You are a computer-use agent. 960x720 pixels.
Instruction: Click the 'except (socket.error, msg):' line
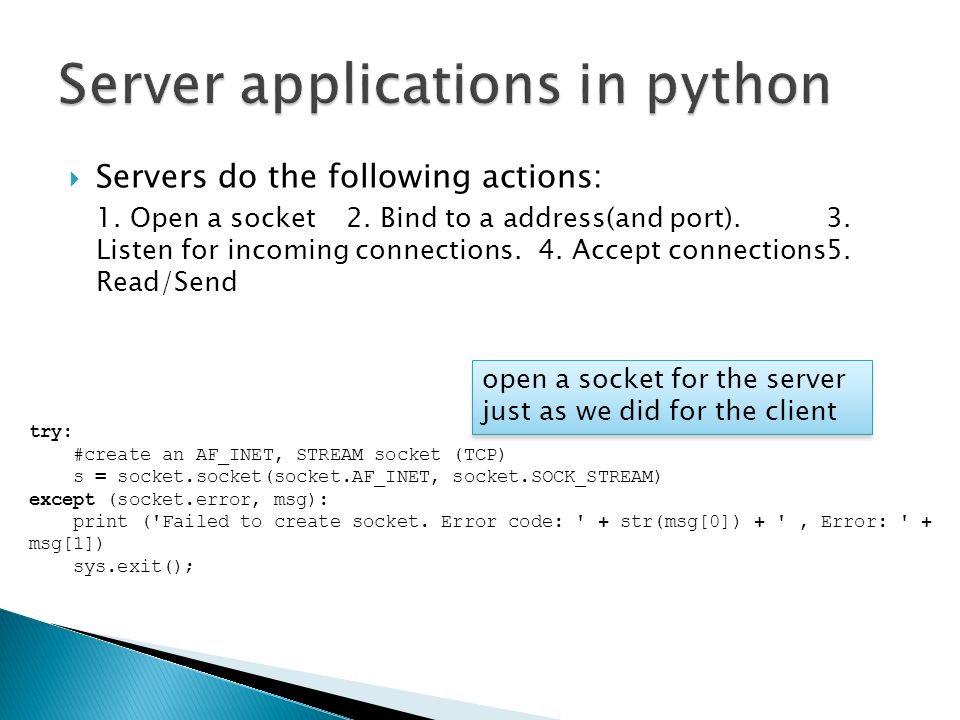tap(178, 500)
